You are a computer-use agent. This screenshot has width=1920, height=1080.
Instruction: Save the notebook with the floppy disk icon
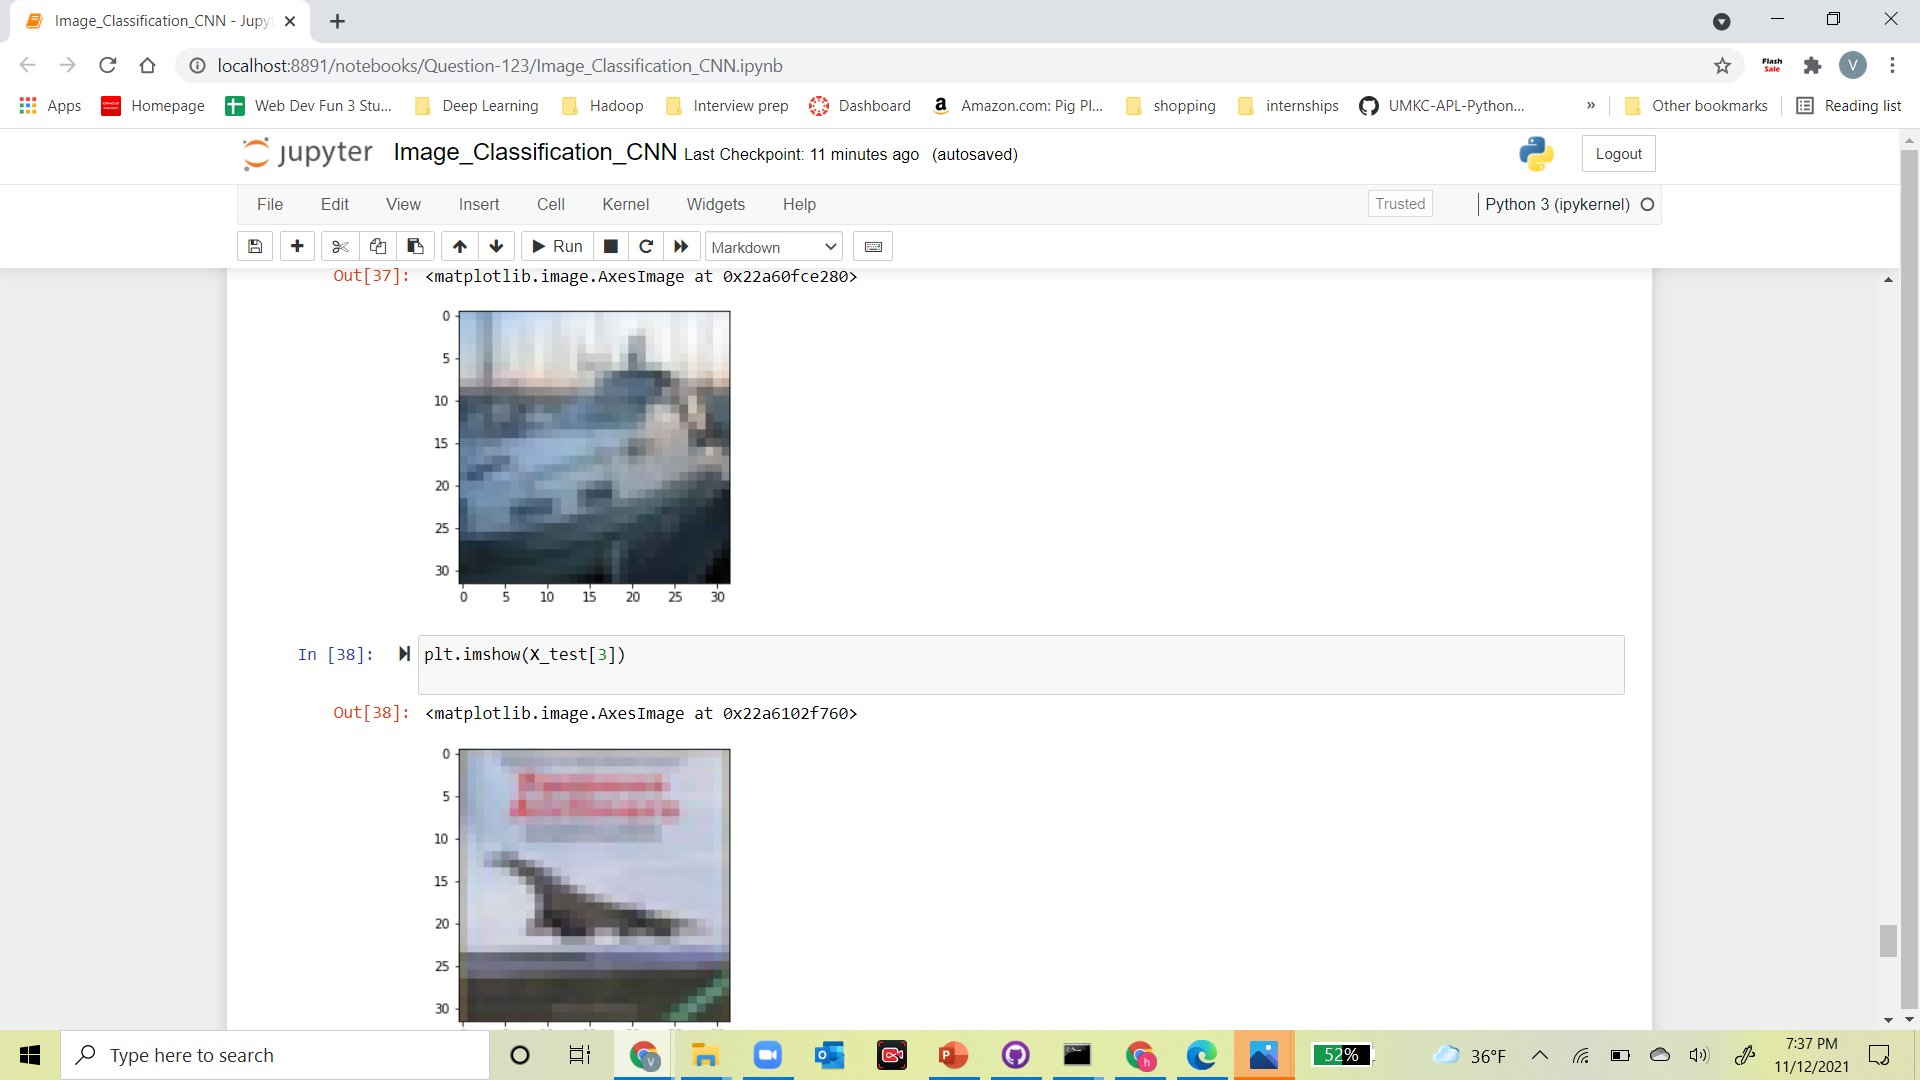point(255,247)
